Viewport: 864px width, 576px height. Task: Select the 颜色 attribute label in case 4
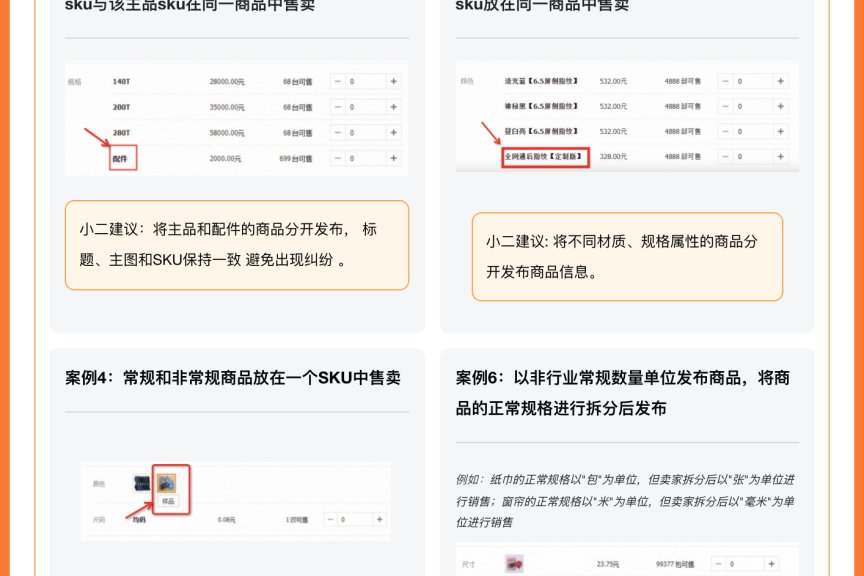pos(98,482)
